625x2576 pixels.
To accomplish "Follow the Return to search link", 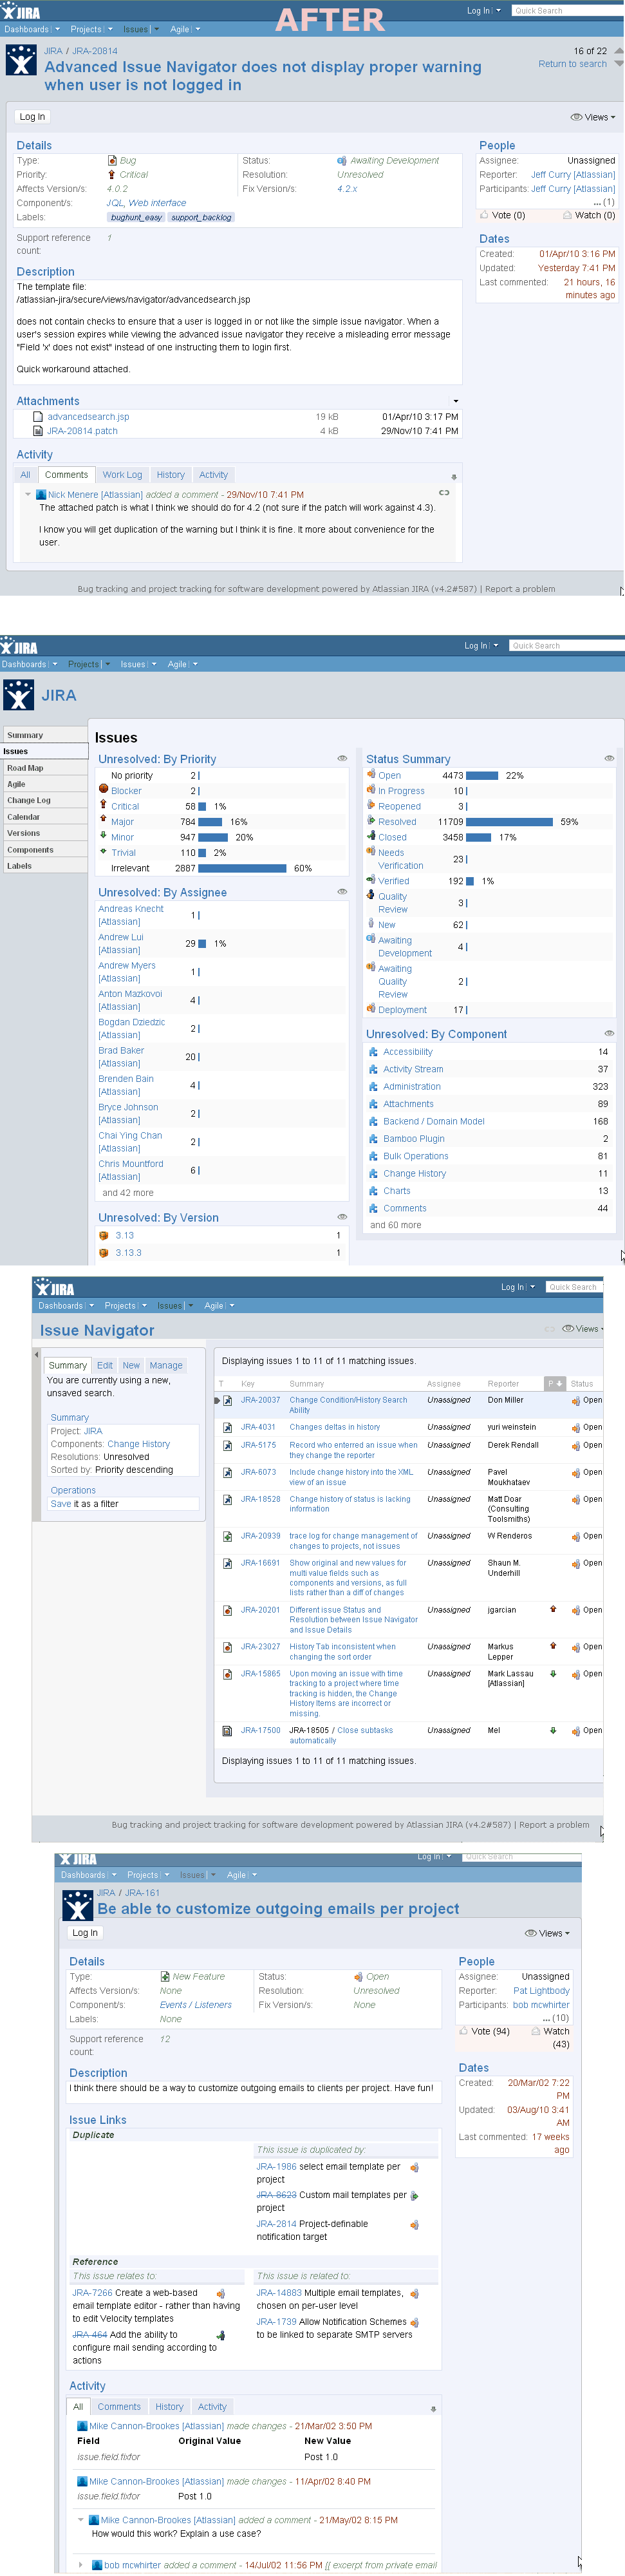I will click(572, 64).
